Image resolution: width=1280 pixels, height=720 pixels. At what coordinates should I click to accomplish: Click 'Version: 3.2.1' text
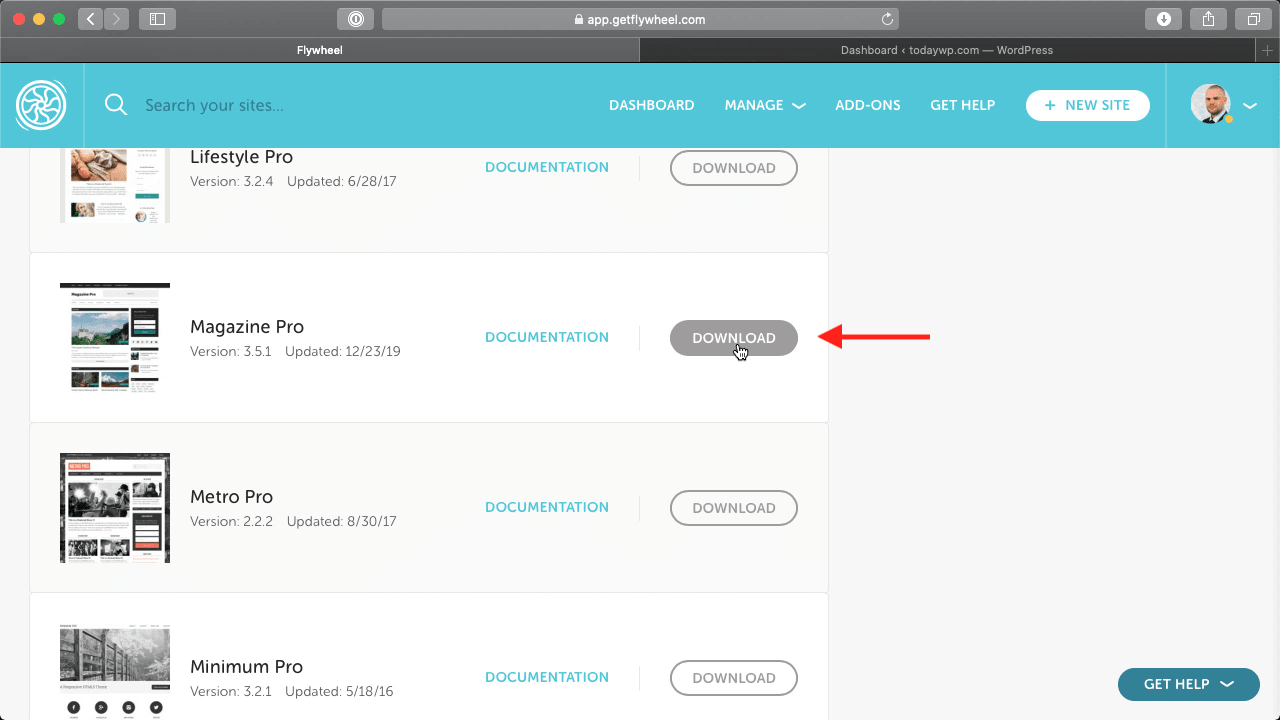[231, 692]
